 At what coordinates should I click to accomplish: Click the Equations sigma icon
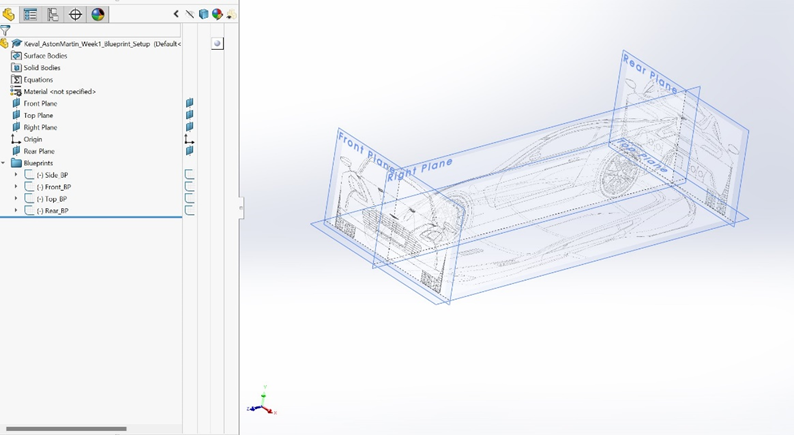click(x=16, y=80)
